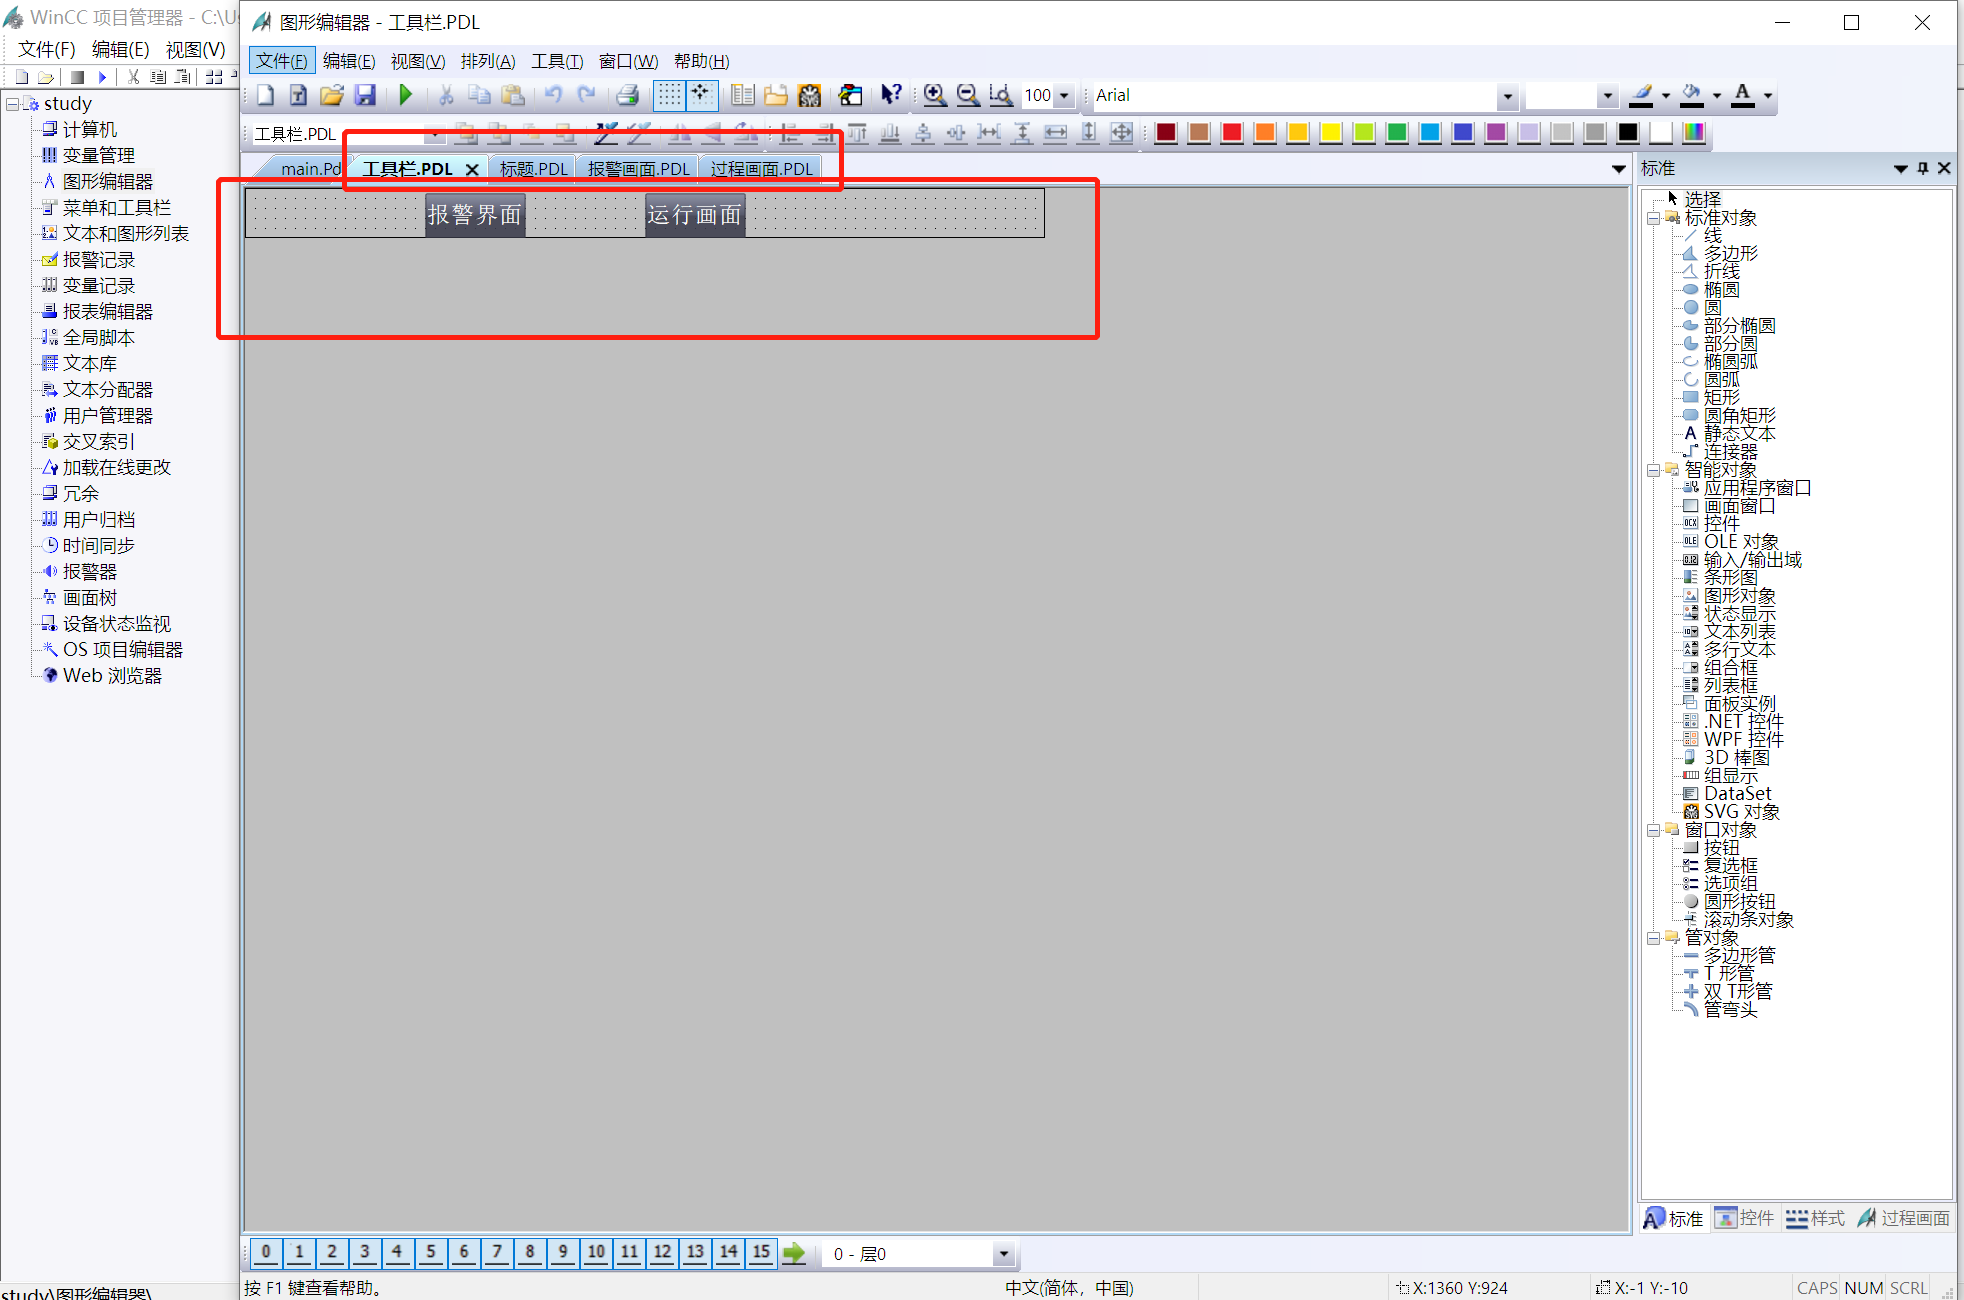This screenshot has width=1964, height=1300.
Task: Click the Zoom out magnifier icon
Action: (x=967, y=95)
